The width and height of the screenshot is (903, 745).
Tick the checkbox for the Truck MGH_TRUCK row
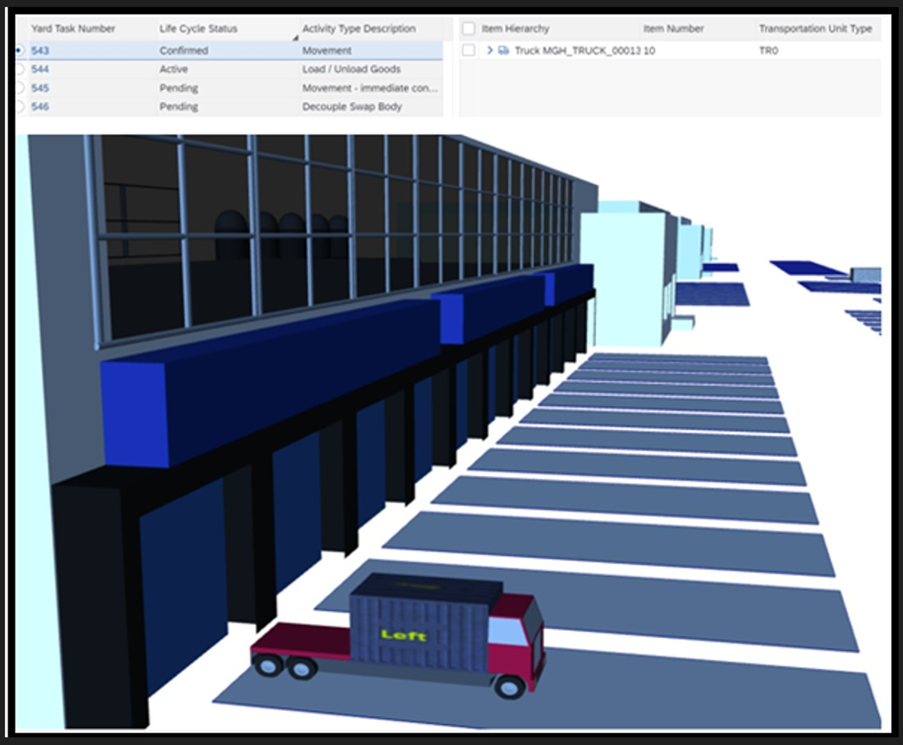[469, 50]
